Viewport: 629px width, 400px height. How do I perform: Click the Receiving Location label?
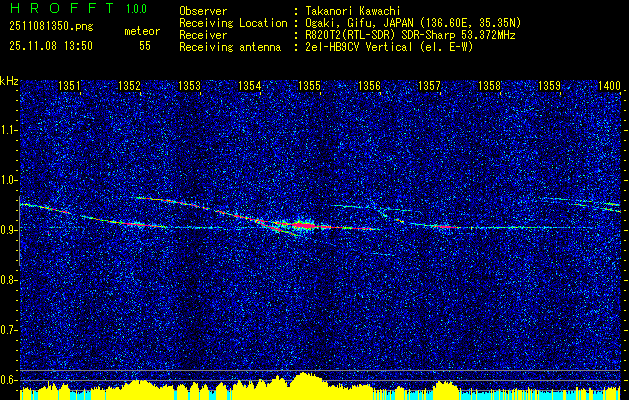point(233,23)
